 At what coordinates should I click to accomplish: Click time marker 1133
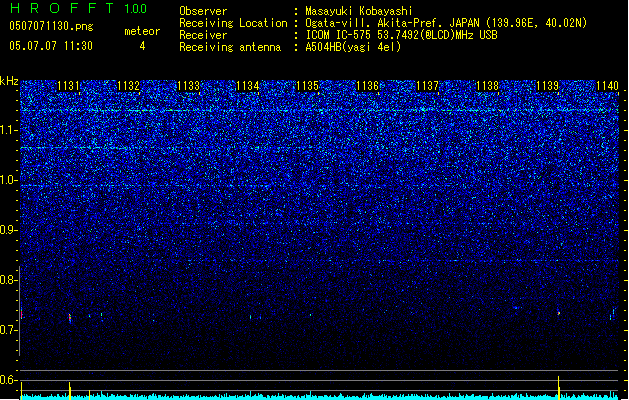[x=188, y=86]
